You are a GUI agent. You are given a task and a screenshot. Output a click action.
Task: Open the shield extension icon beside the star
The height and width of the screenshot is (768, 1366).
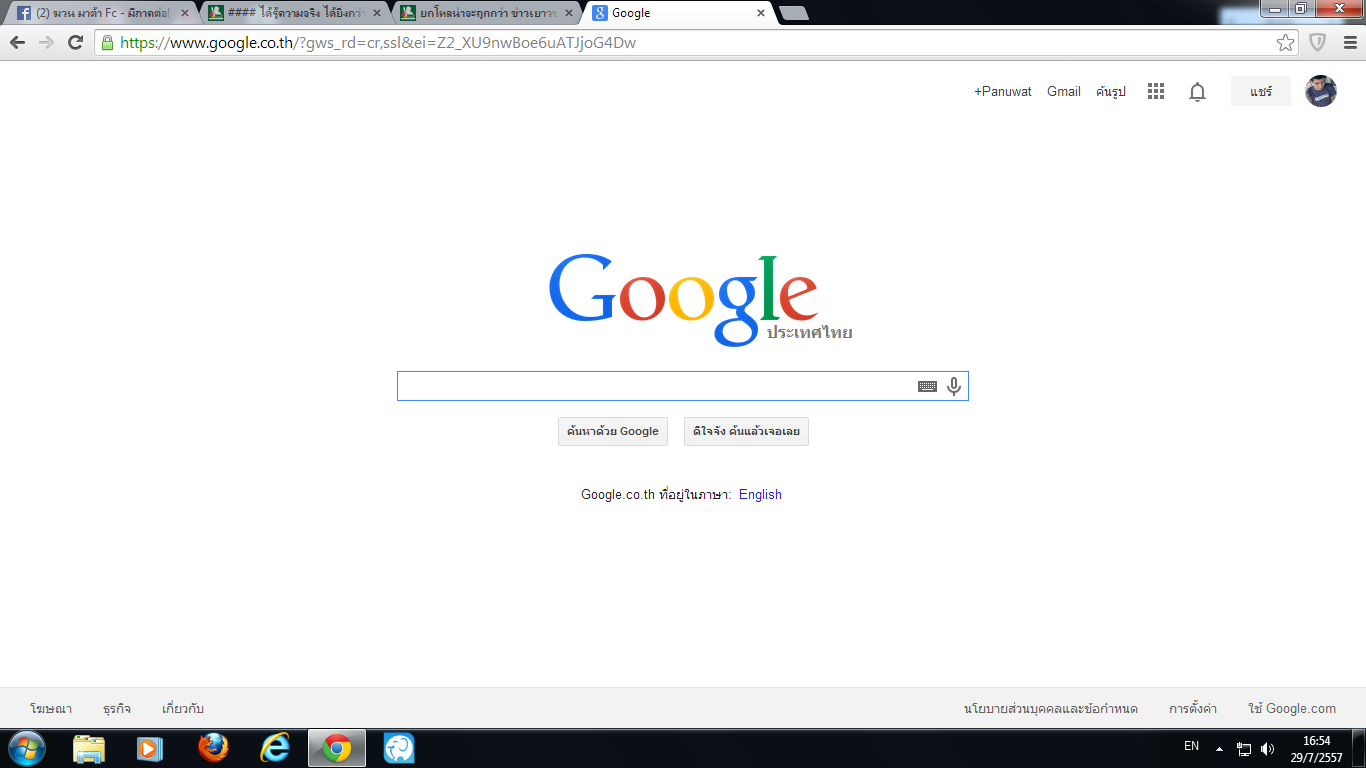pyautogui.click(x=1318, y=43)
